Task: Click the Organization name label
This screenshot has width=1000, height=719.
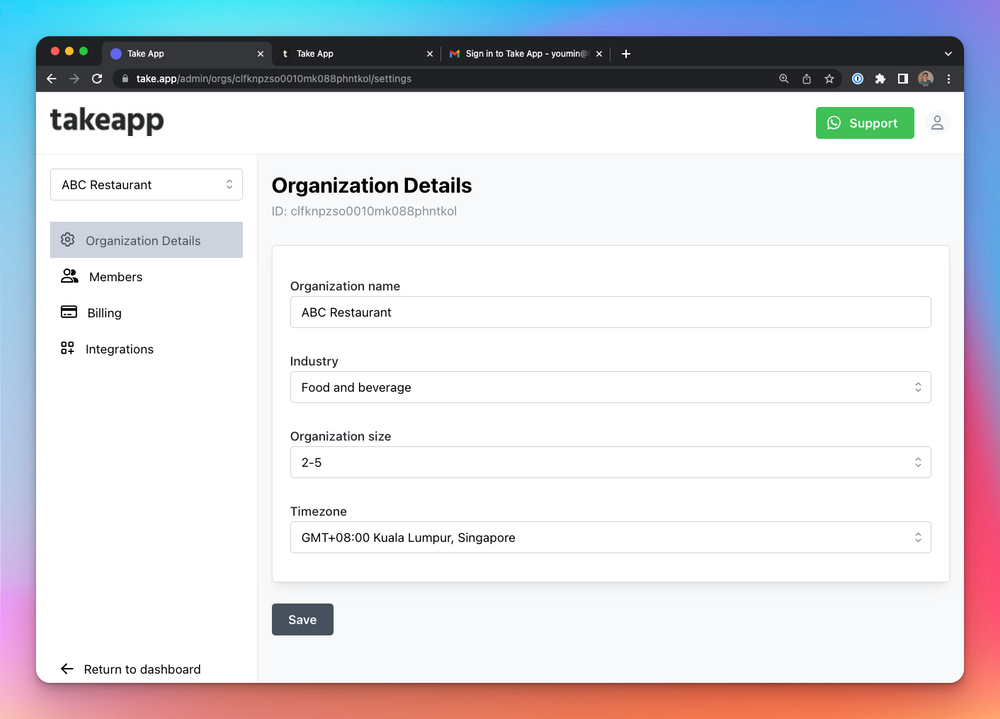Action: [x=345, y=286]
